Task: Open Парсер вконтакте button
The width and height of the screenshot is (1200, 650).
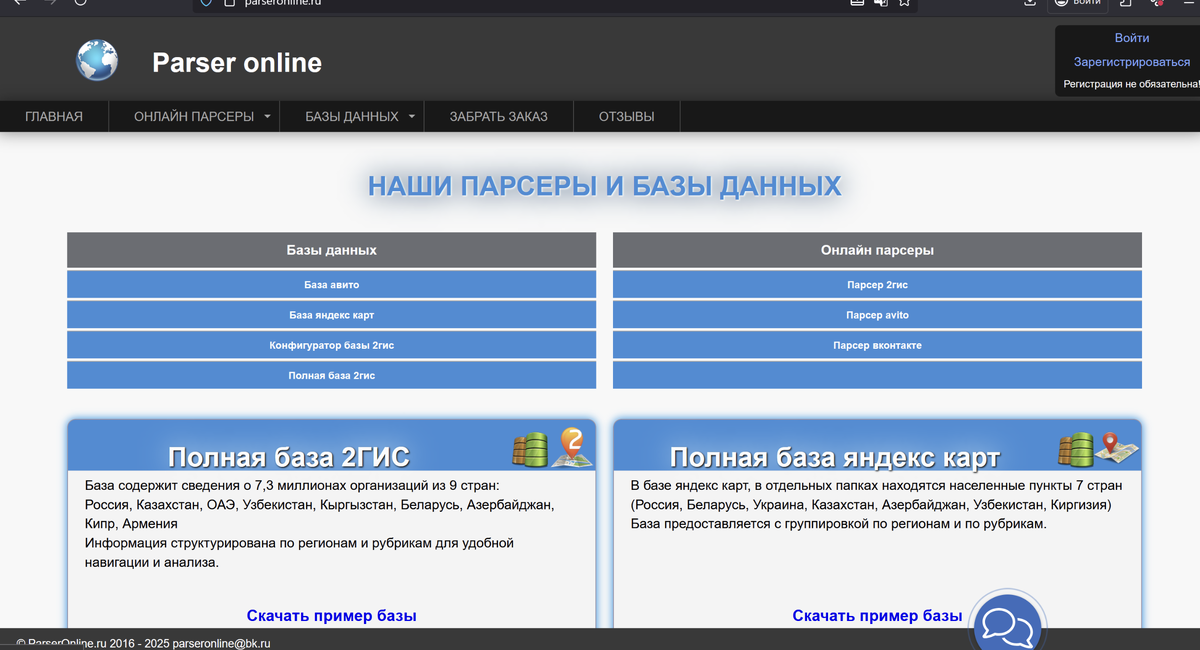Action: [x=877, y=345]
